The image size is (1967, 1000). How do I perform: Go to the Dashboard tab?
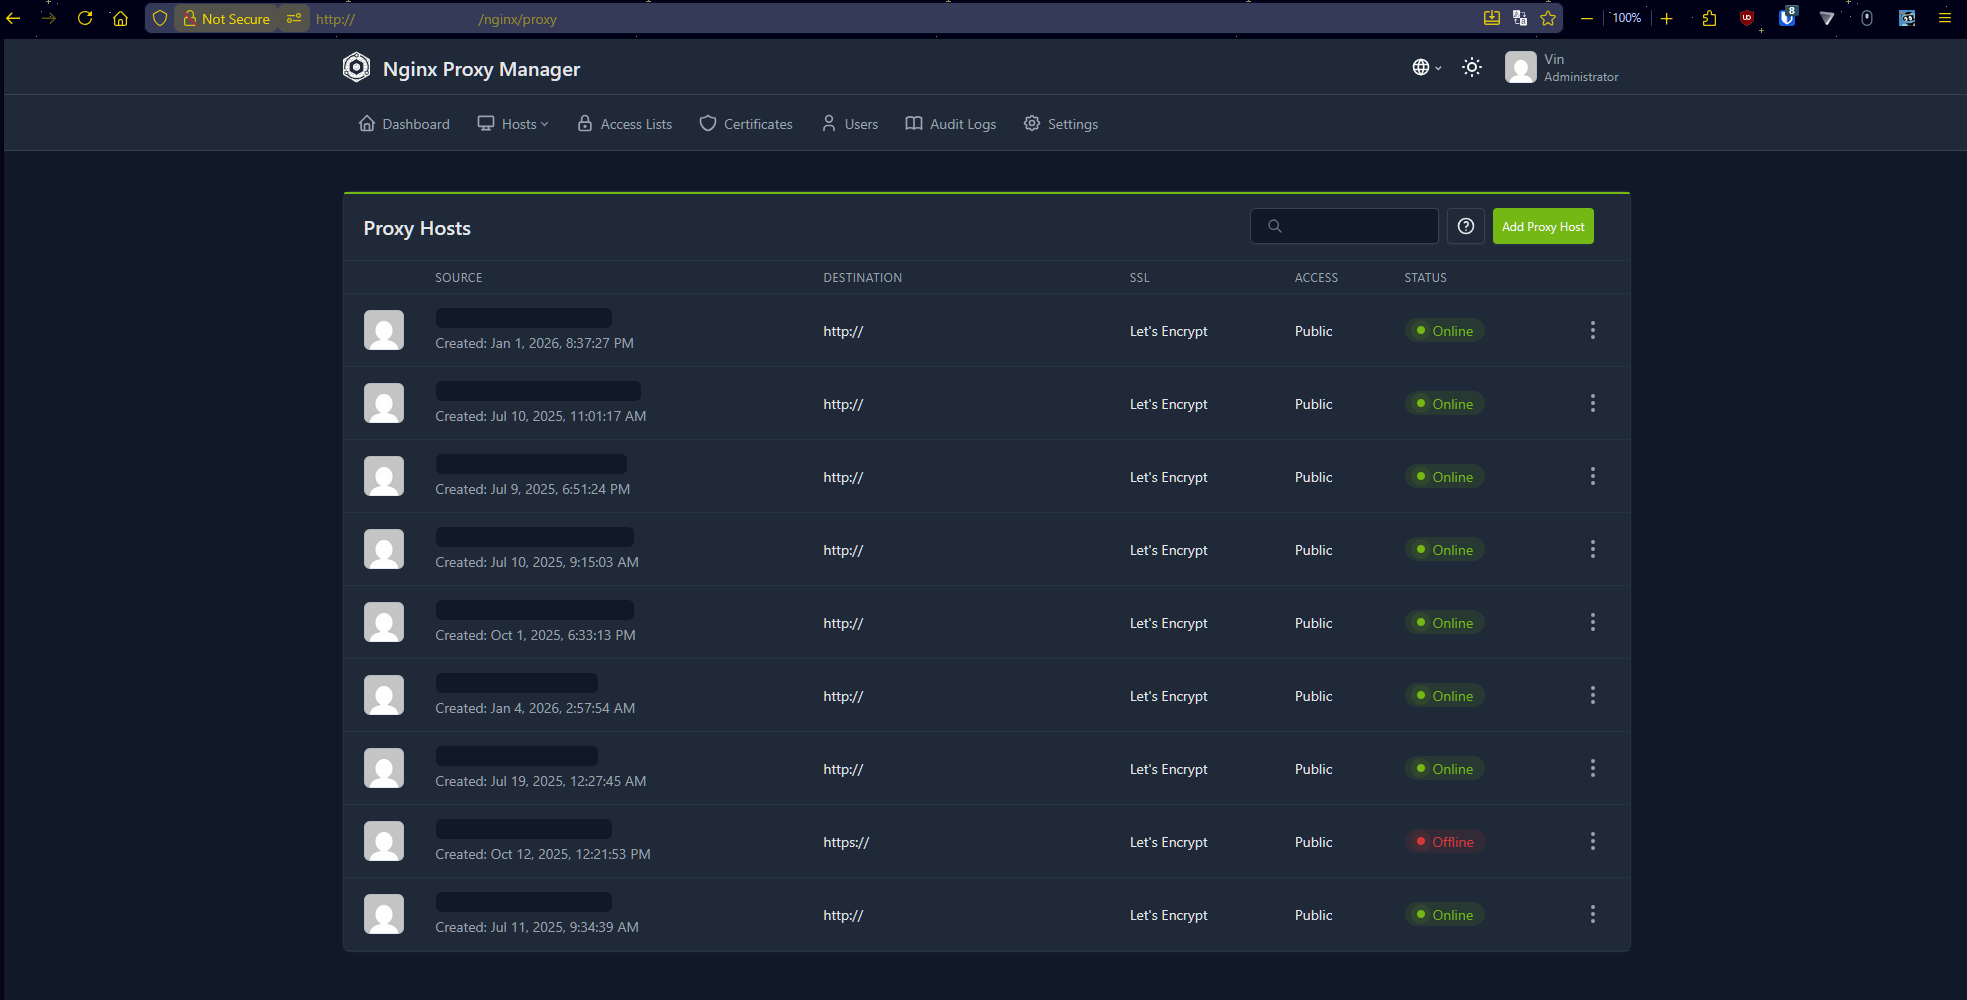pyautogui.click(x=404, y=124)
